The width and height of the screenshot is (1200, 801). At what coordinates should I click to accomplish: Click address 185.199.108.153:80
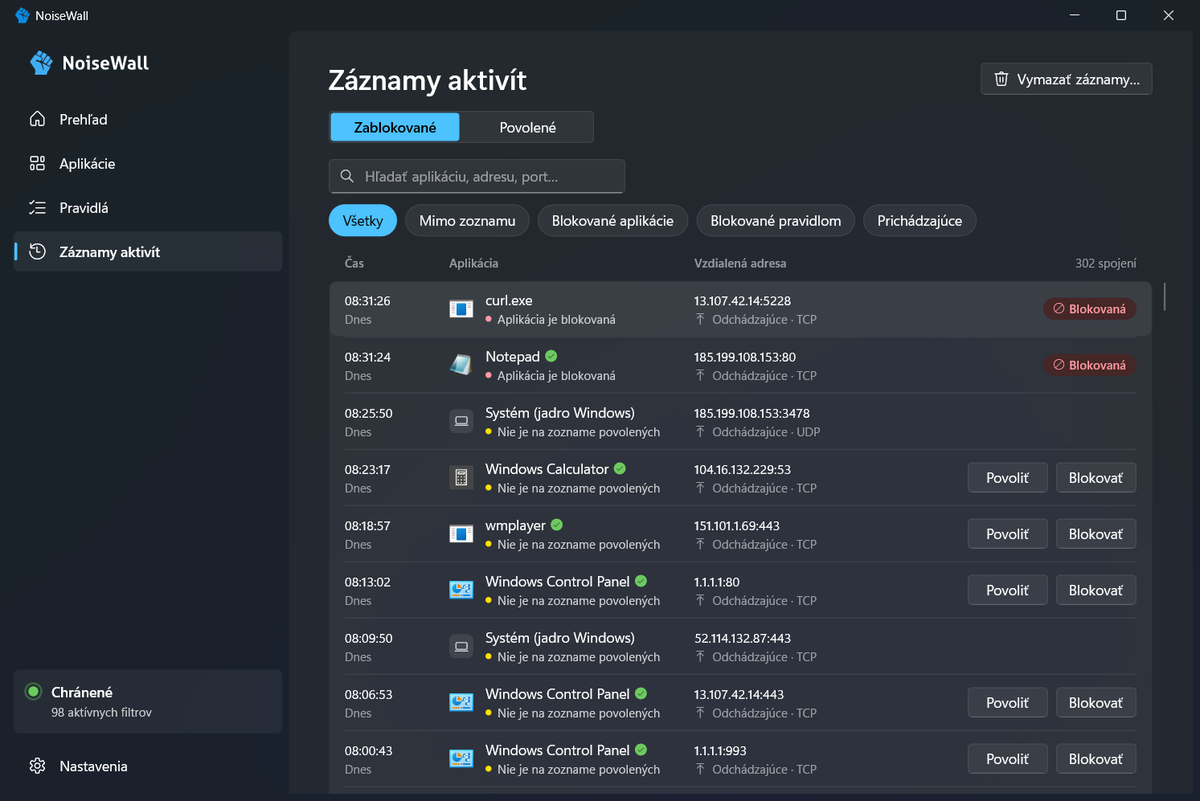tap(745, 356)
